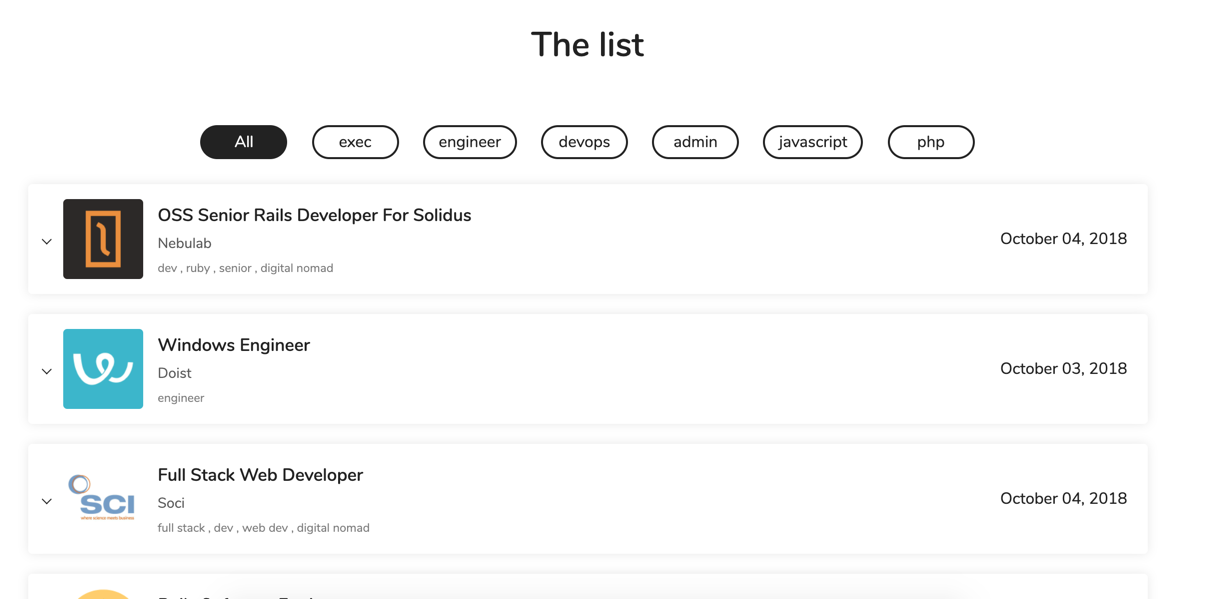Screen dimensions: 1218x599
Task: Expand the Windows Engineer listing chevron
Action: coord(47,371)
